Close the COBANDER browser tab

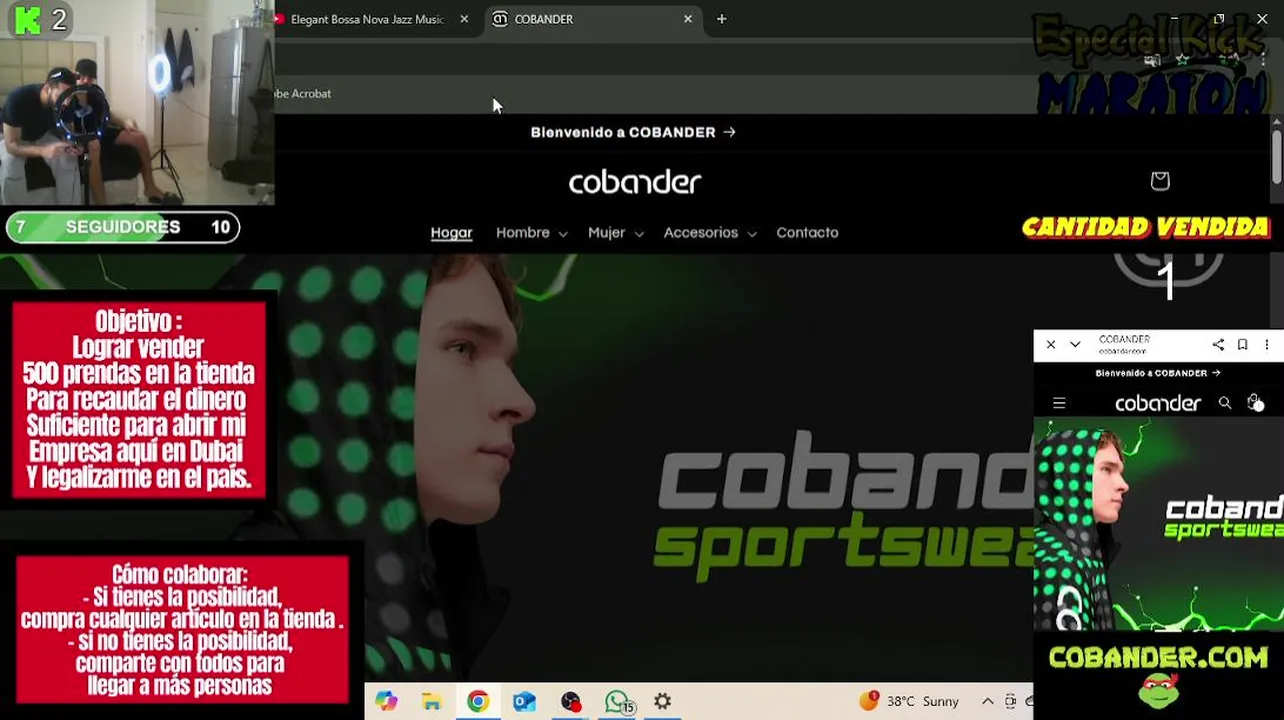click(x=688, y=19)
